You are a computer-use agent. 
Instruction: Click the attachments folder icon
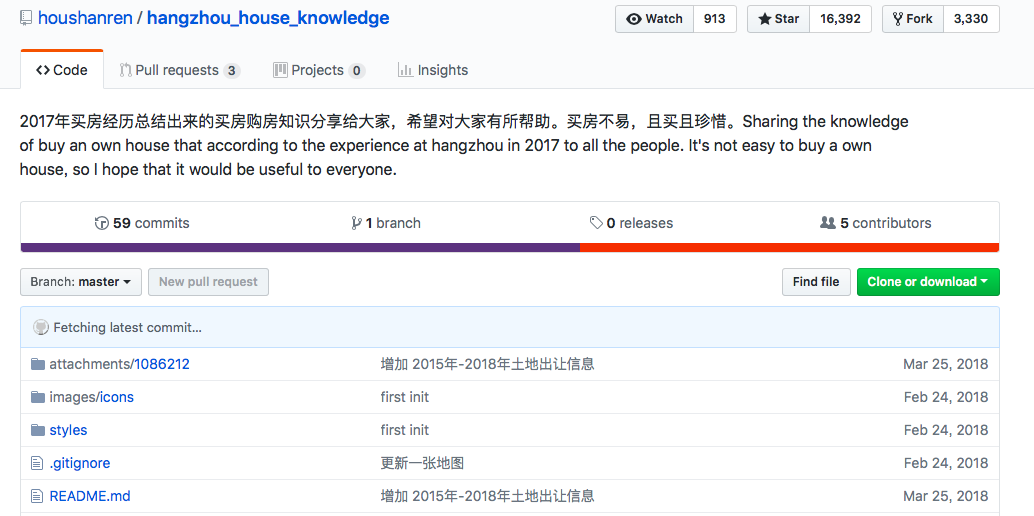point(38,364)
